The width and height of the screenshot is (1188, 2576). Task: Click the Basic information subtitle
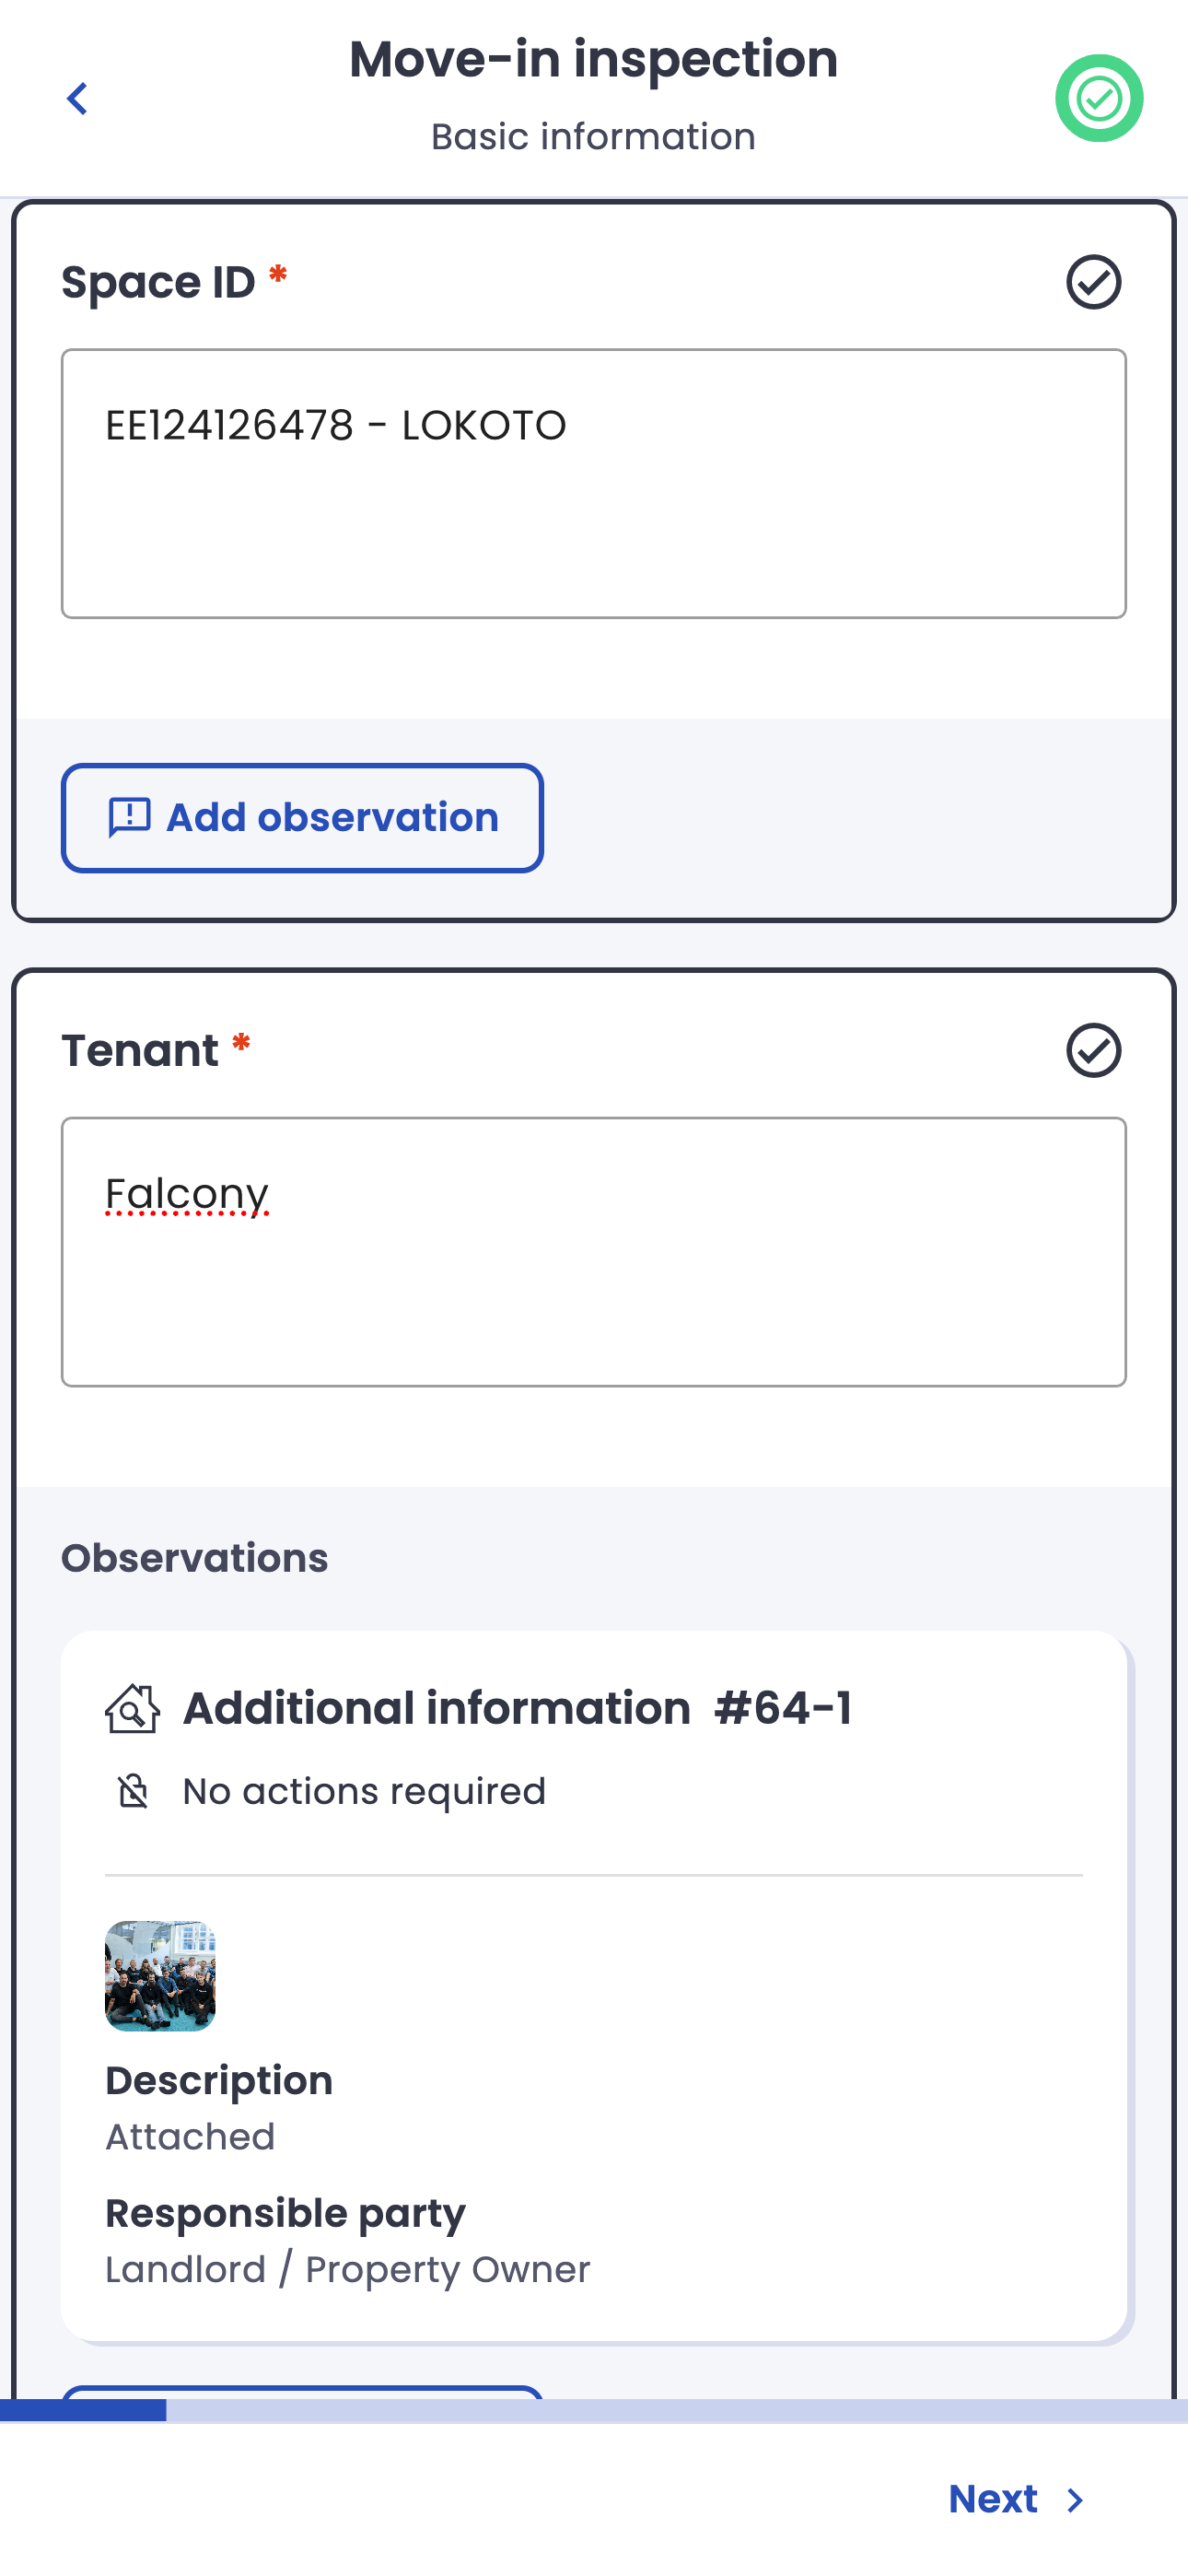pyautogui.click(x=593, y=136)
